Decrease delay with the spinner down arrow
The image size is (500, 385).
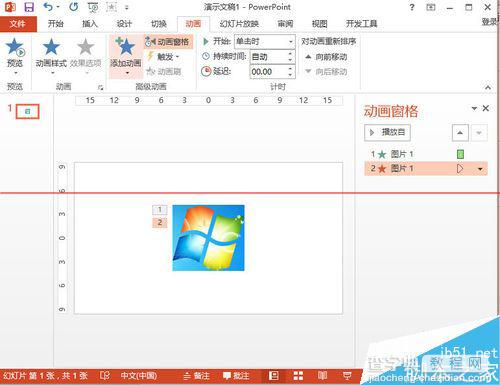[x=290, y=75]
